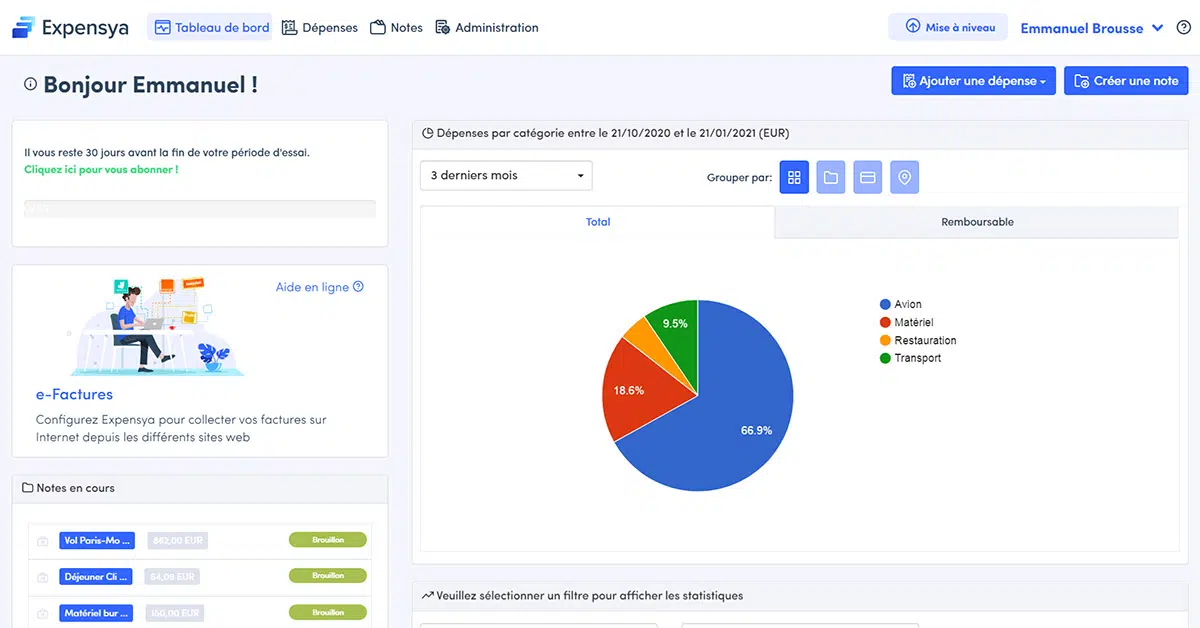Group expenses by payment card icon
1200x628 pixels.
click(868, 177)
